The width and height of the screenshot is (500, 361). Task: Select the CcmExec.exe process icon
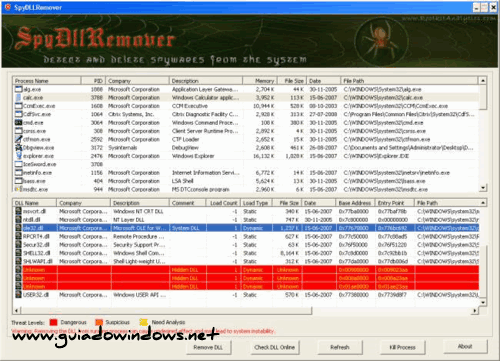pyautogui.click(x=18, y=106)
